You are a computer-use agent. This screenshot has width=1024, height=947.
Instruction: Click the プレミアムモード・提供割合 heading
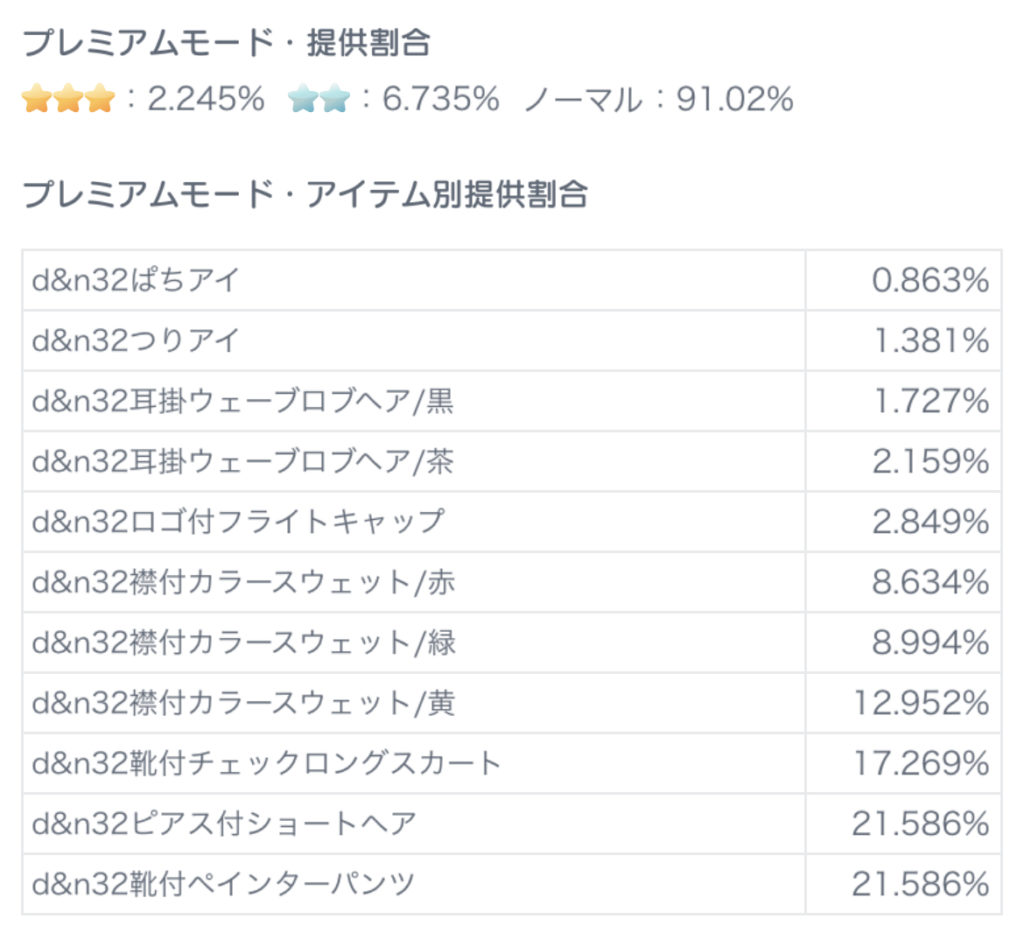click(226, 43)
